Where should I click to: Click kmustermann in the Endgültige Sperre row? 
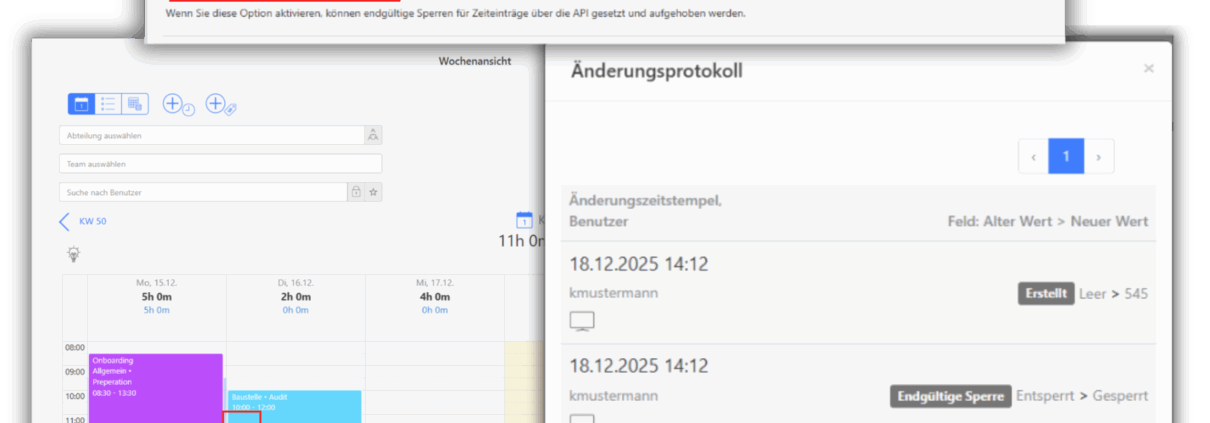click(x=614, y=396)
